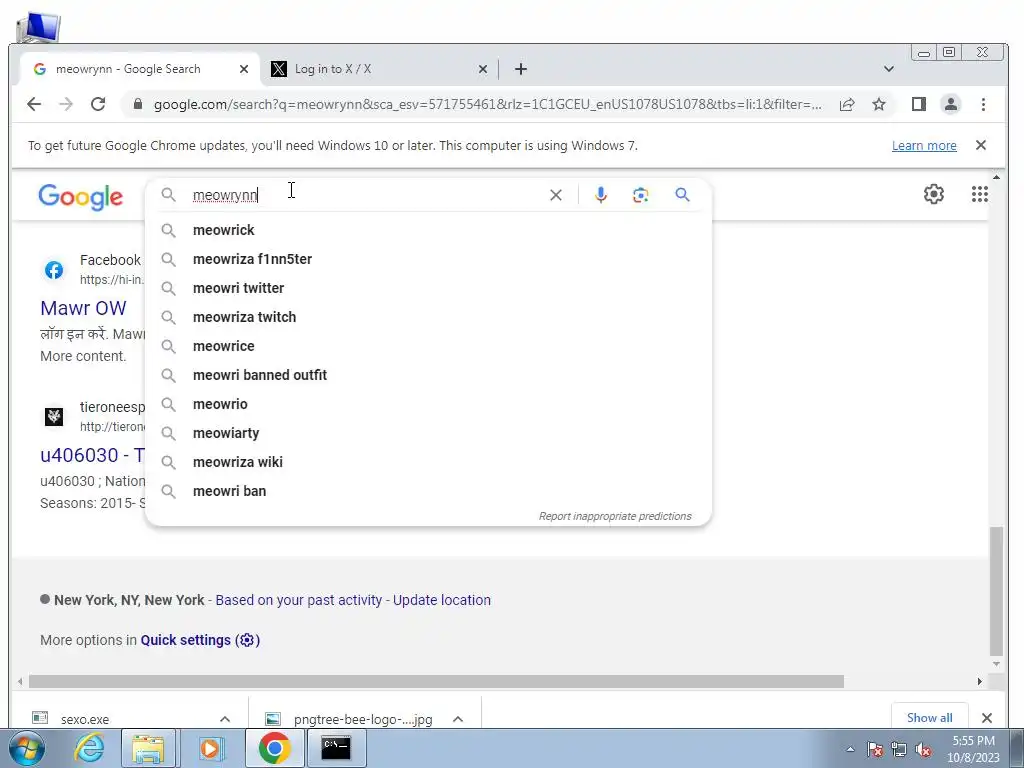Choose suggestion 'meowri twitter'
1024x768 pixels.
click(428, 288)
